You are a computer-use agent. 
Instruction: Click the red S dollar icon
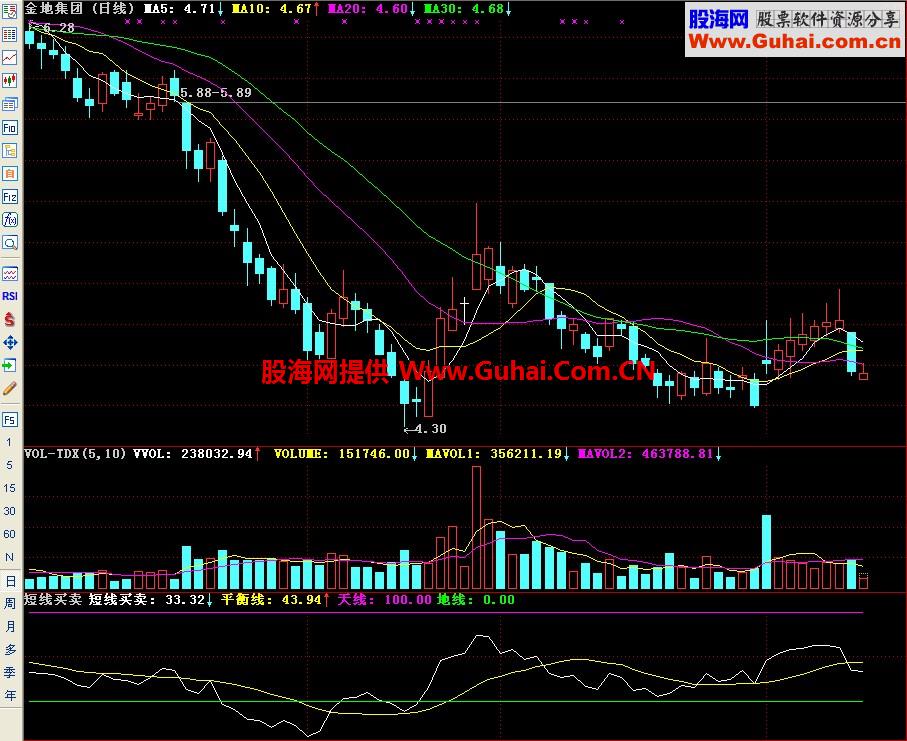[10, 319]
